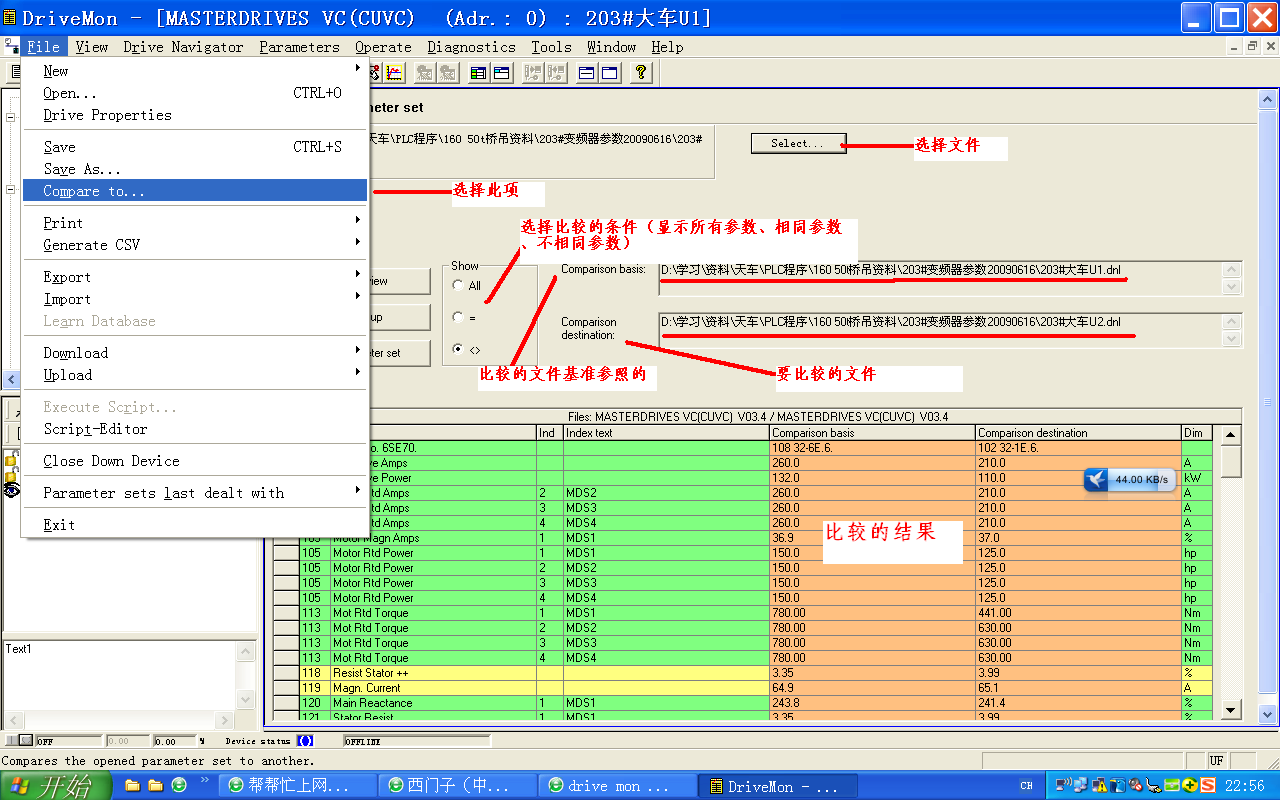
Task: Choose Drive Properties in the File menu
Action: (x=195, y=114)
